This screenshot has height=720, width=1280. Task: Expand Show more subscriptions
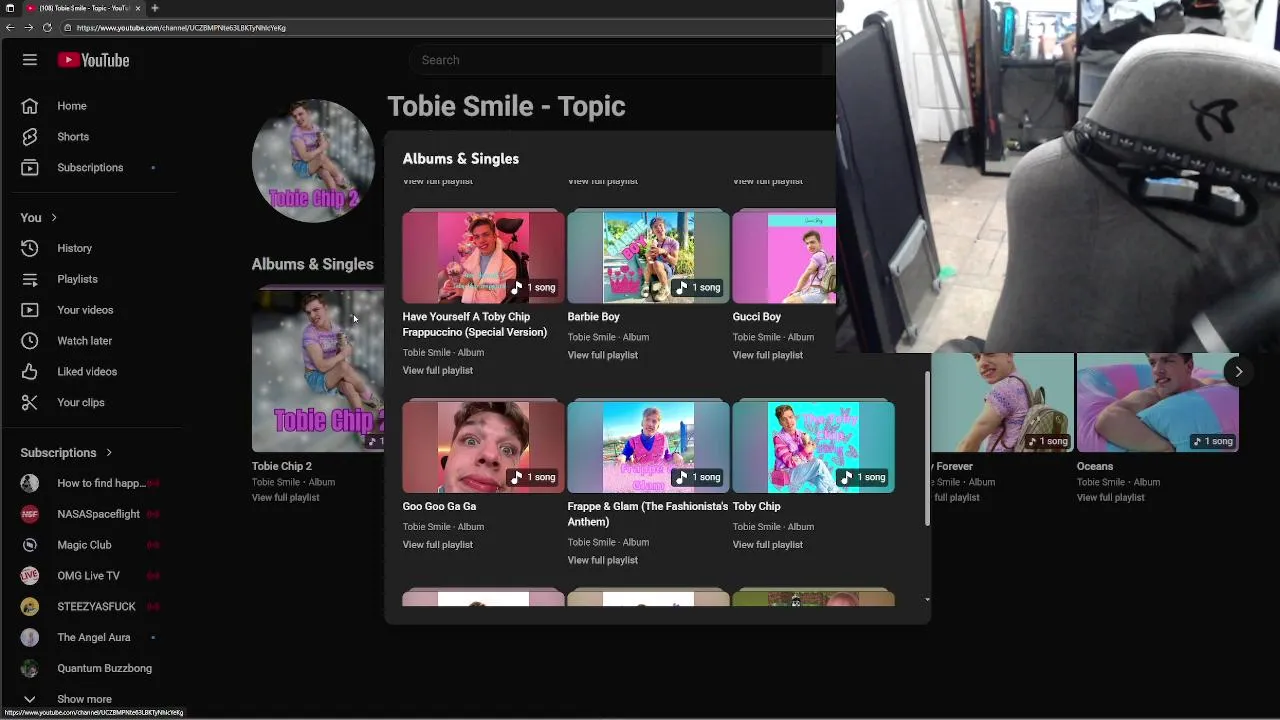(x=84, y=699)
